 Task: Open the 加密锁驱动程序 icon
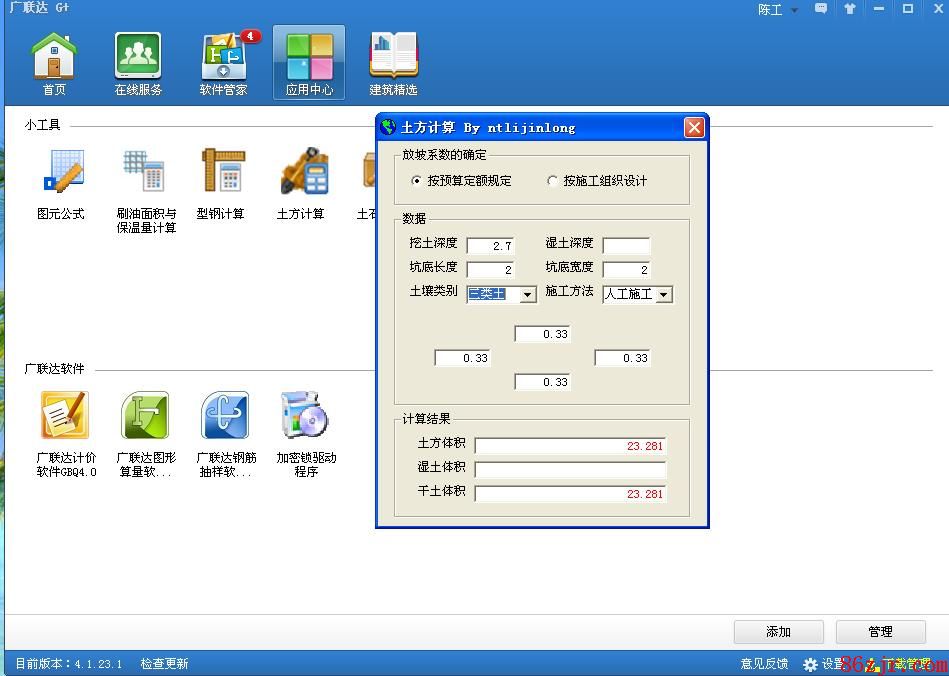[305, 417]
